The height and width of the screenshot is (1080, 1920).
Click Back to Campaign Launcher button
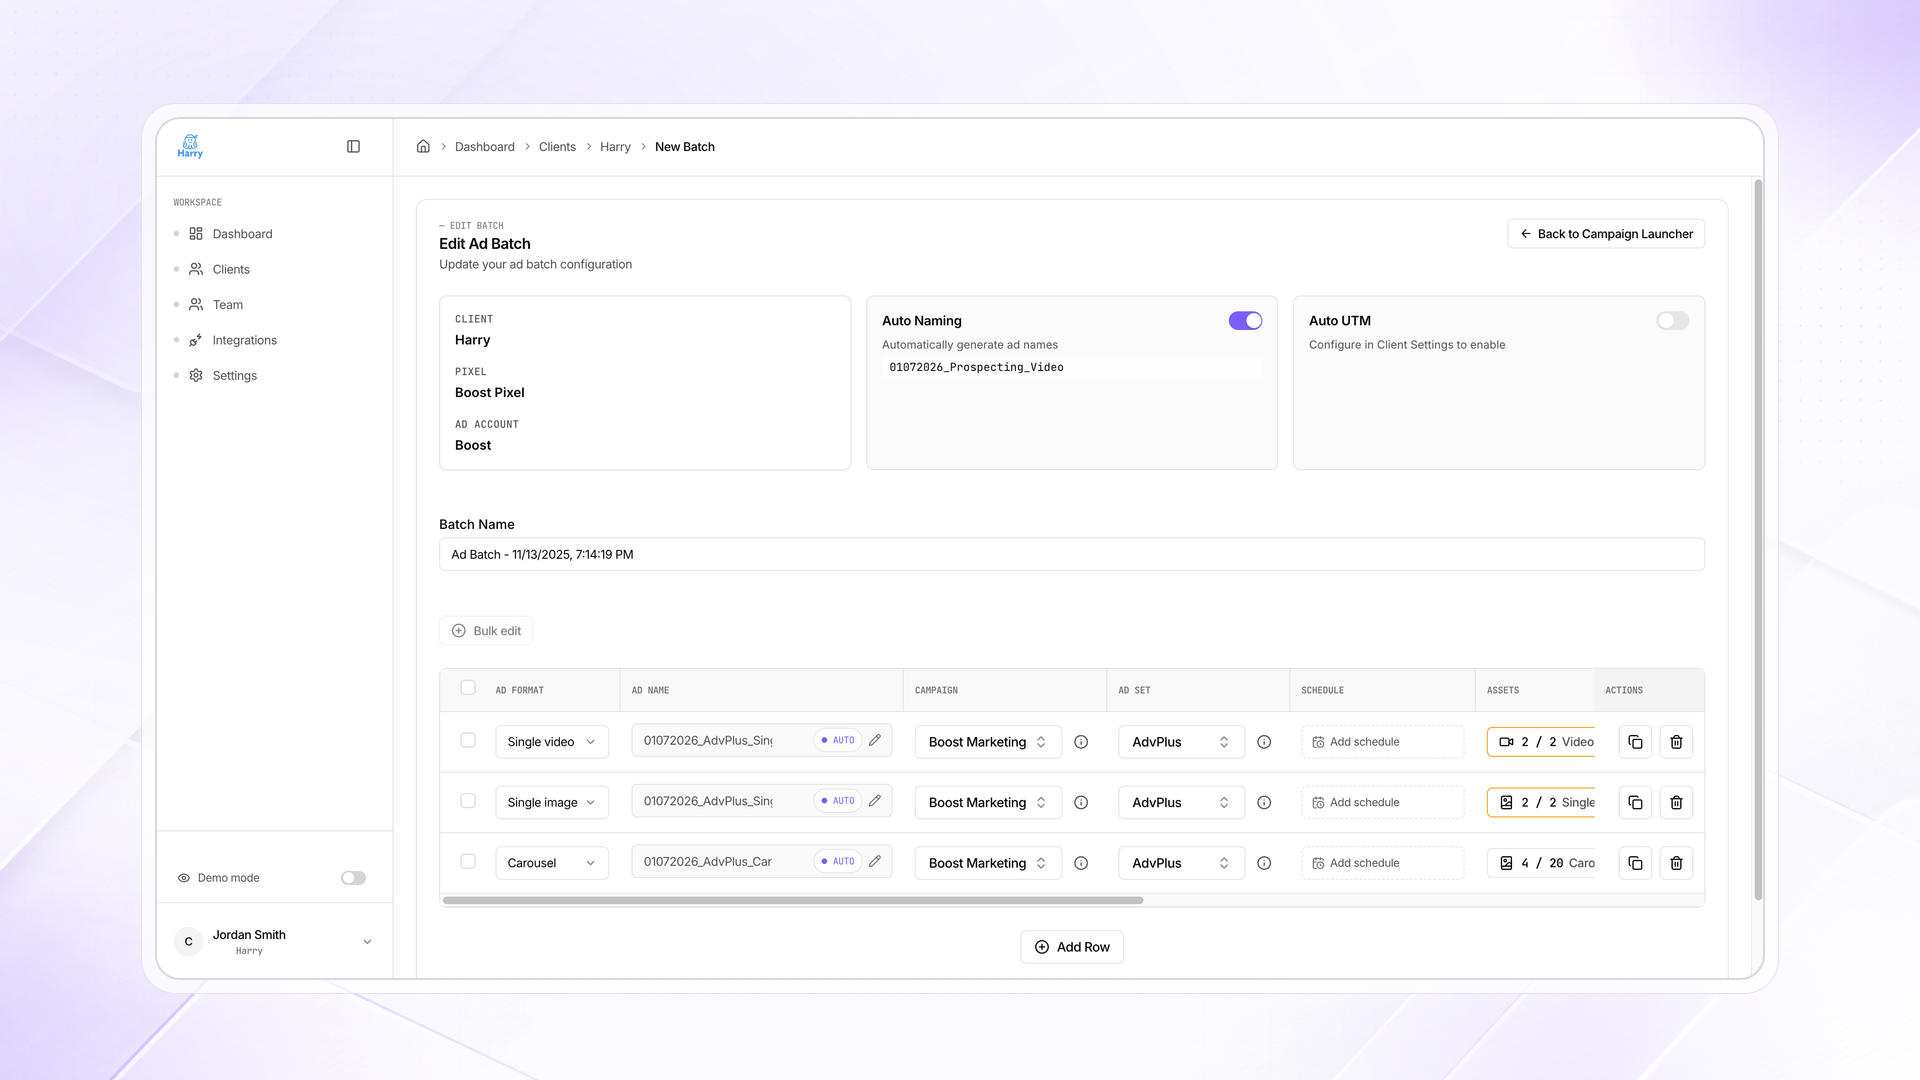(1606, 234)
